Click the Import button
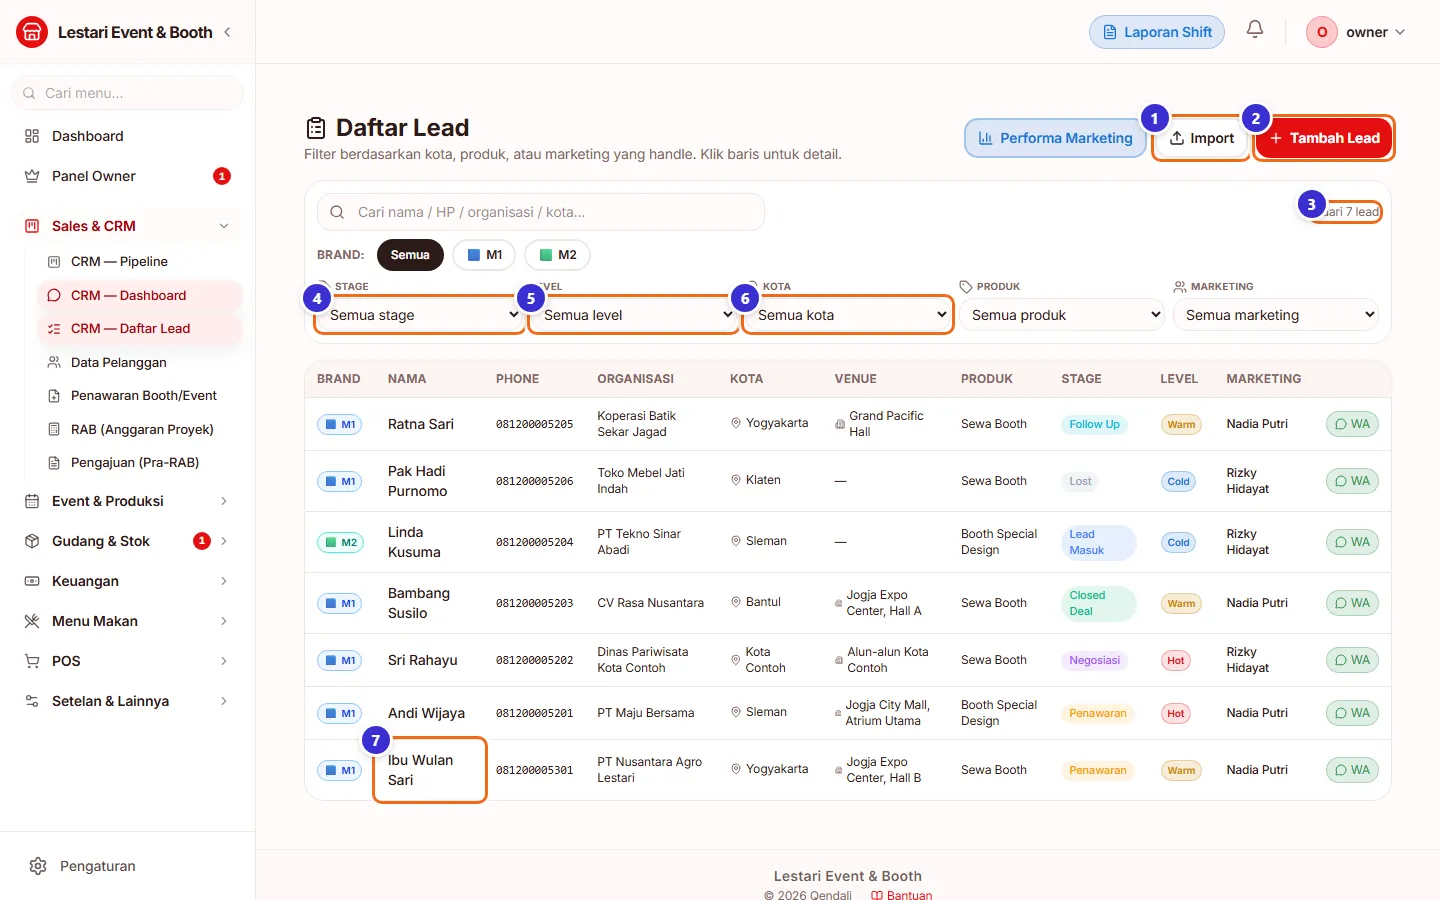Screen dimensions: 1440x900 click(1202, 138)
